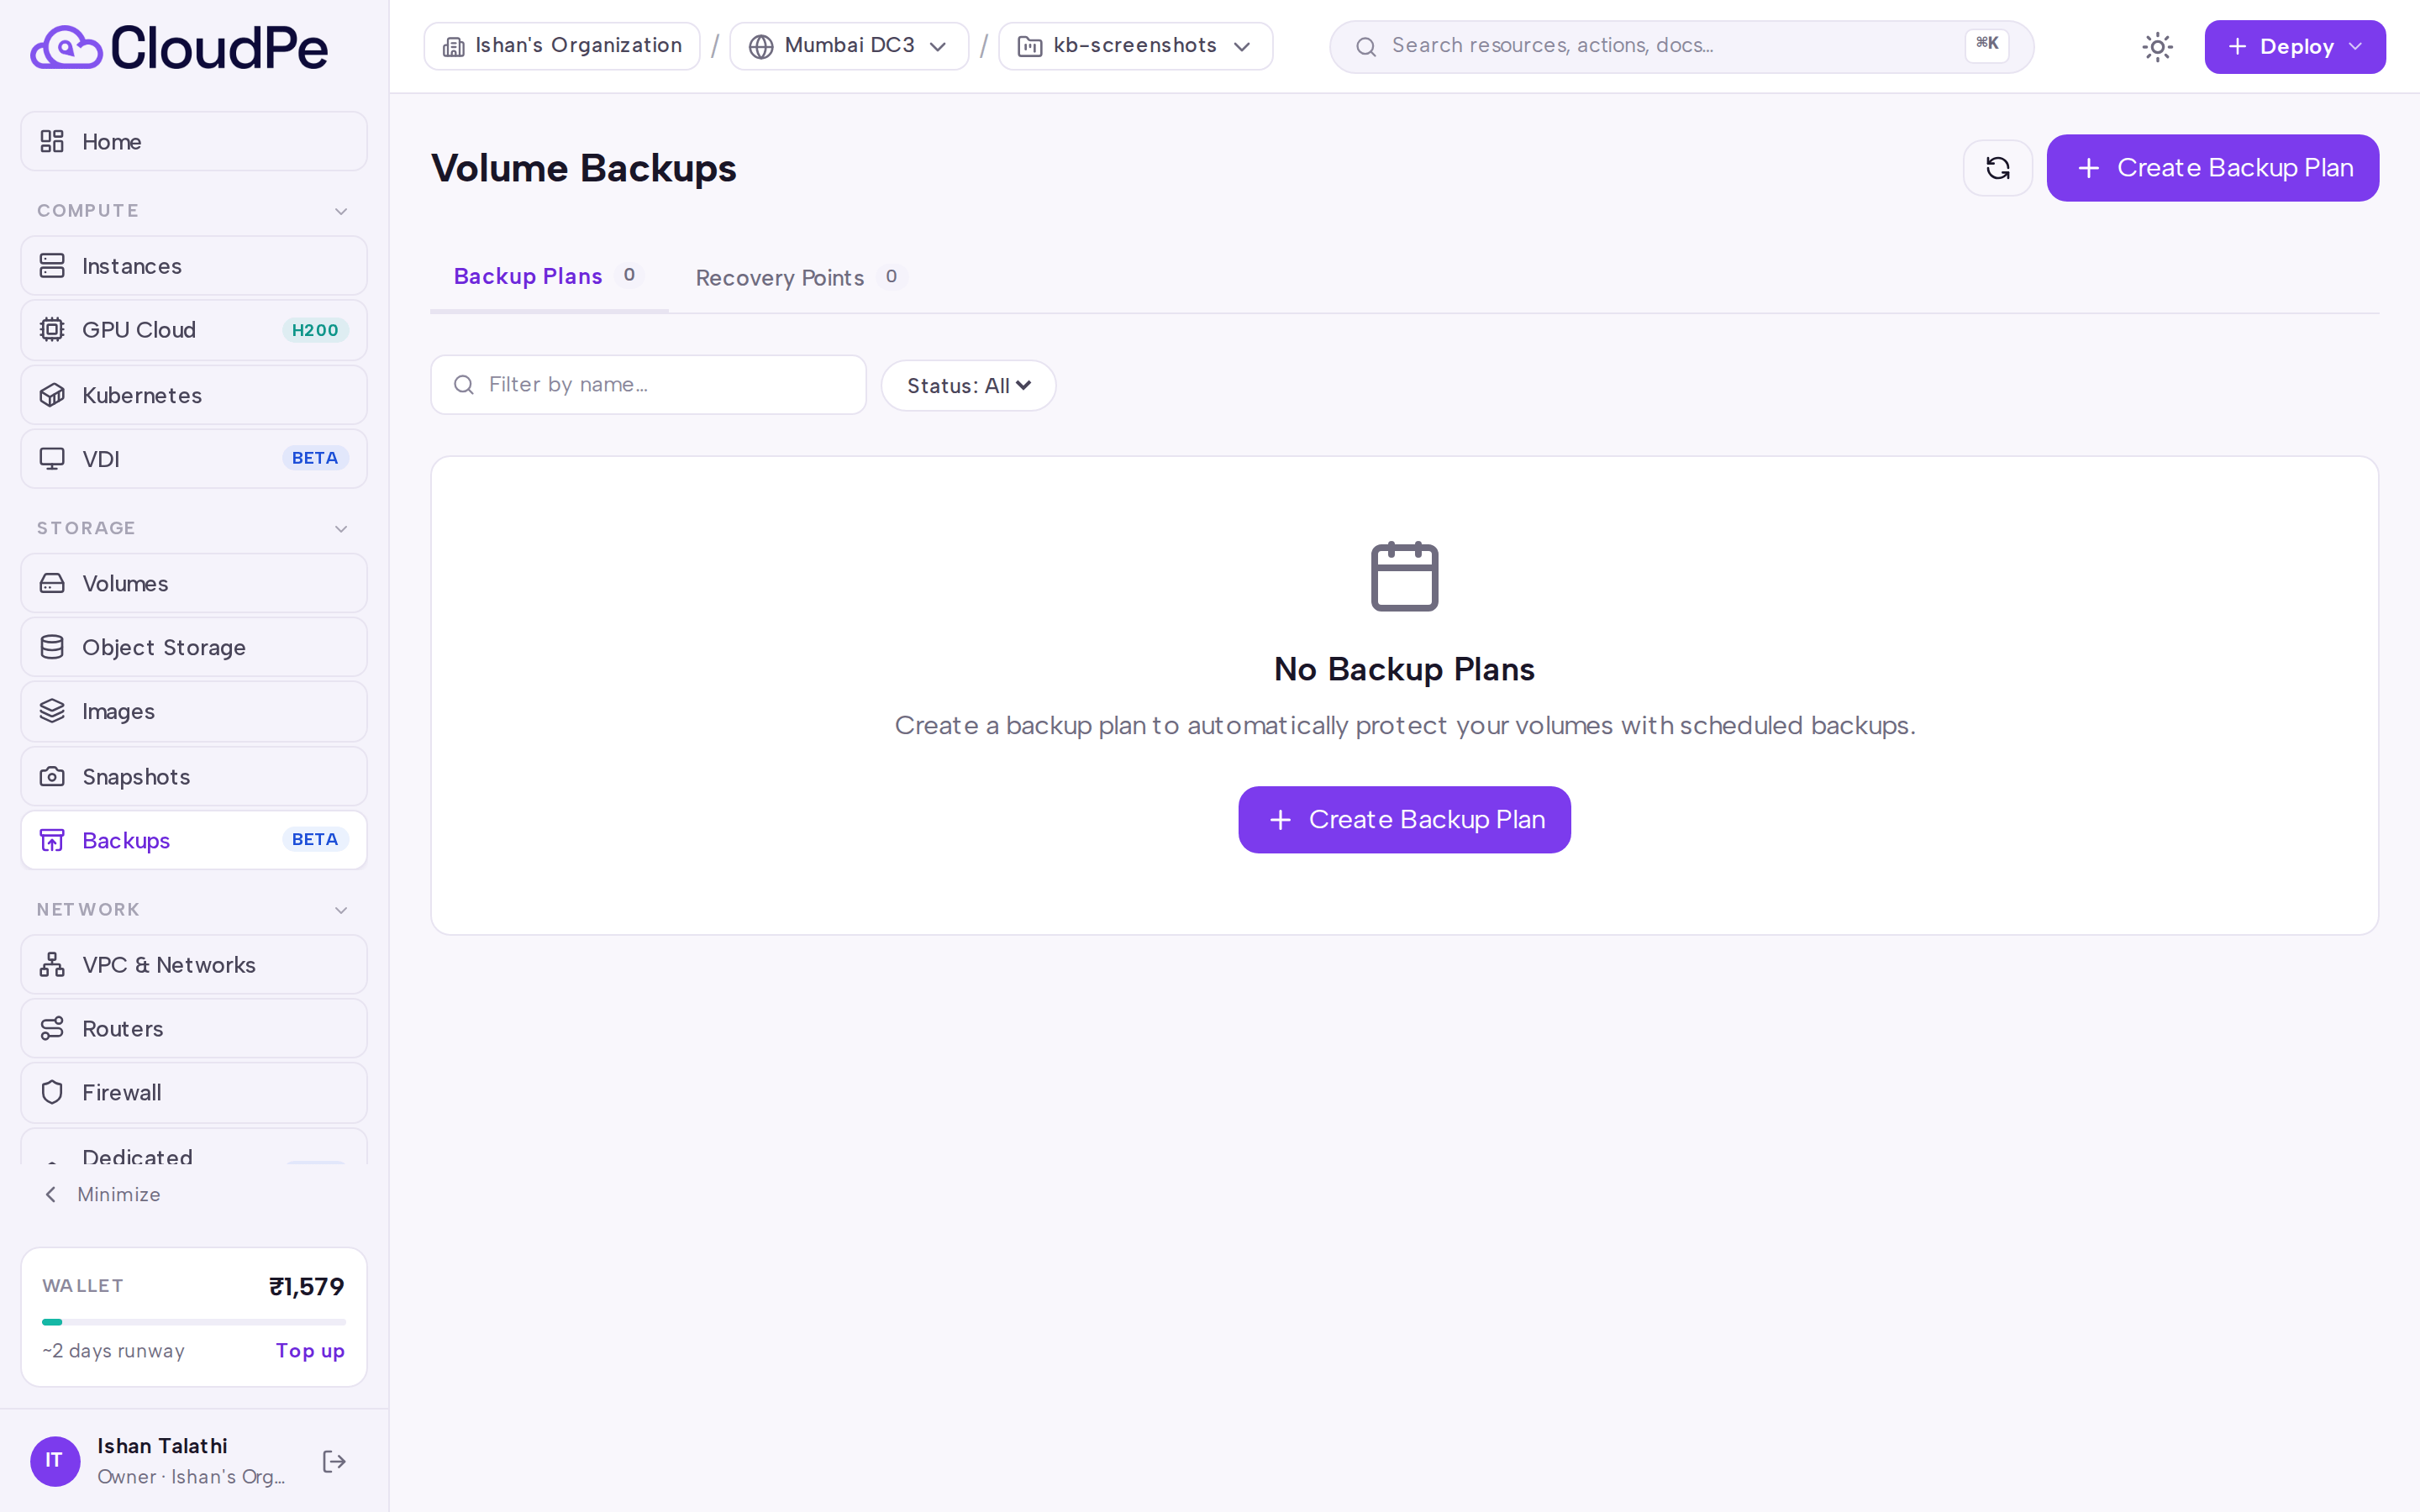The height and width of the screenshot is (1512, 2420).
Task: Collapse the Storage section chevron
Action: point(341,528)
